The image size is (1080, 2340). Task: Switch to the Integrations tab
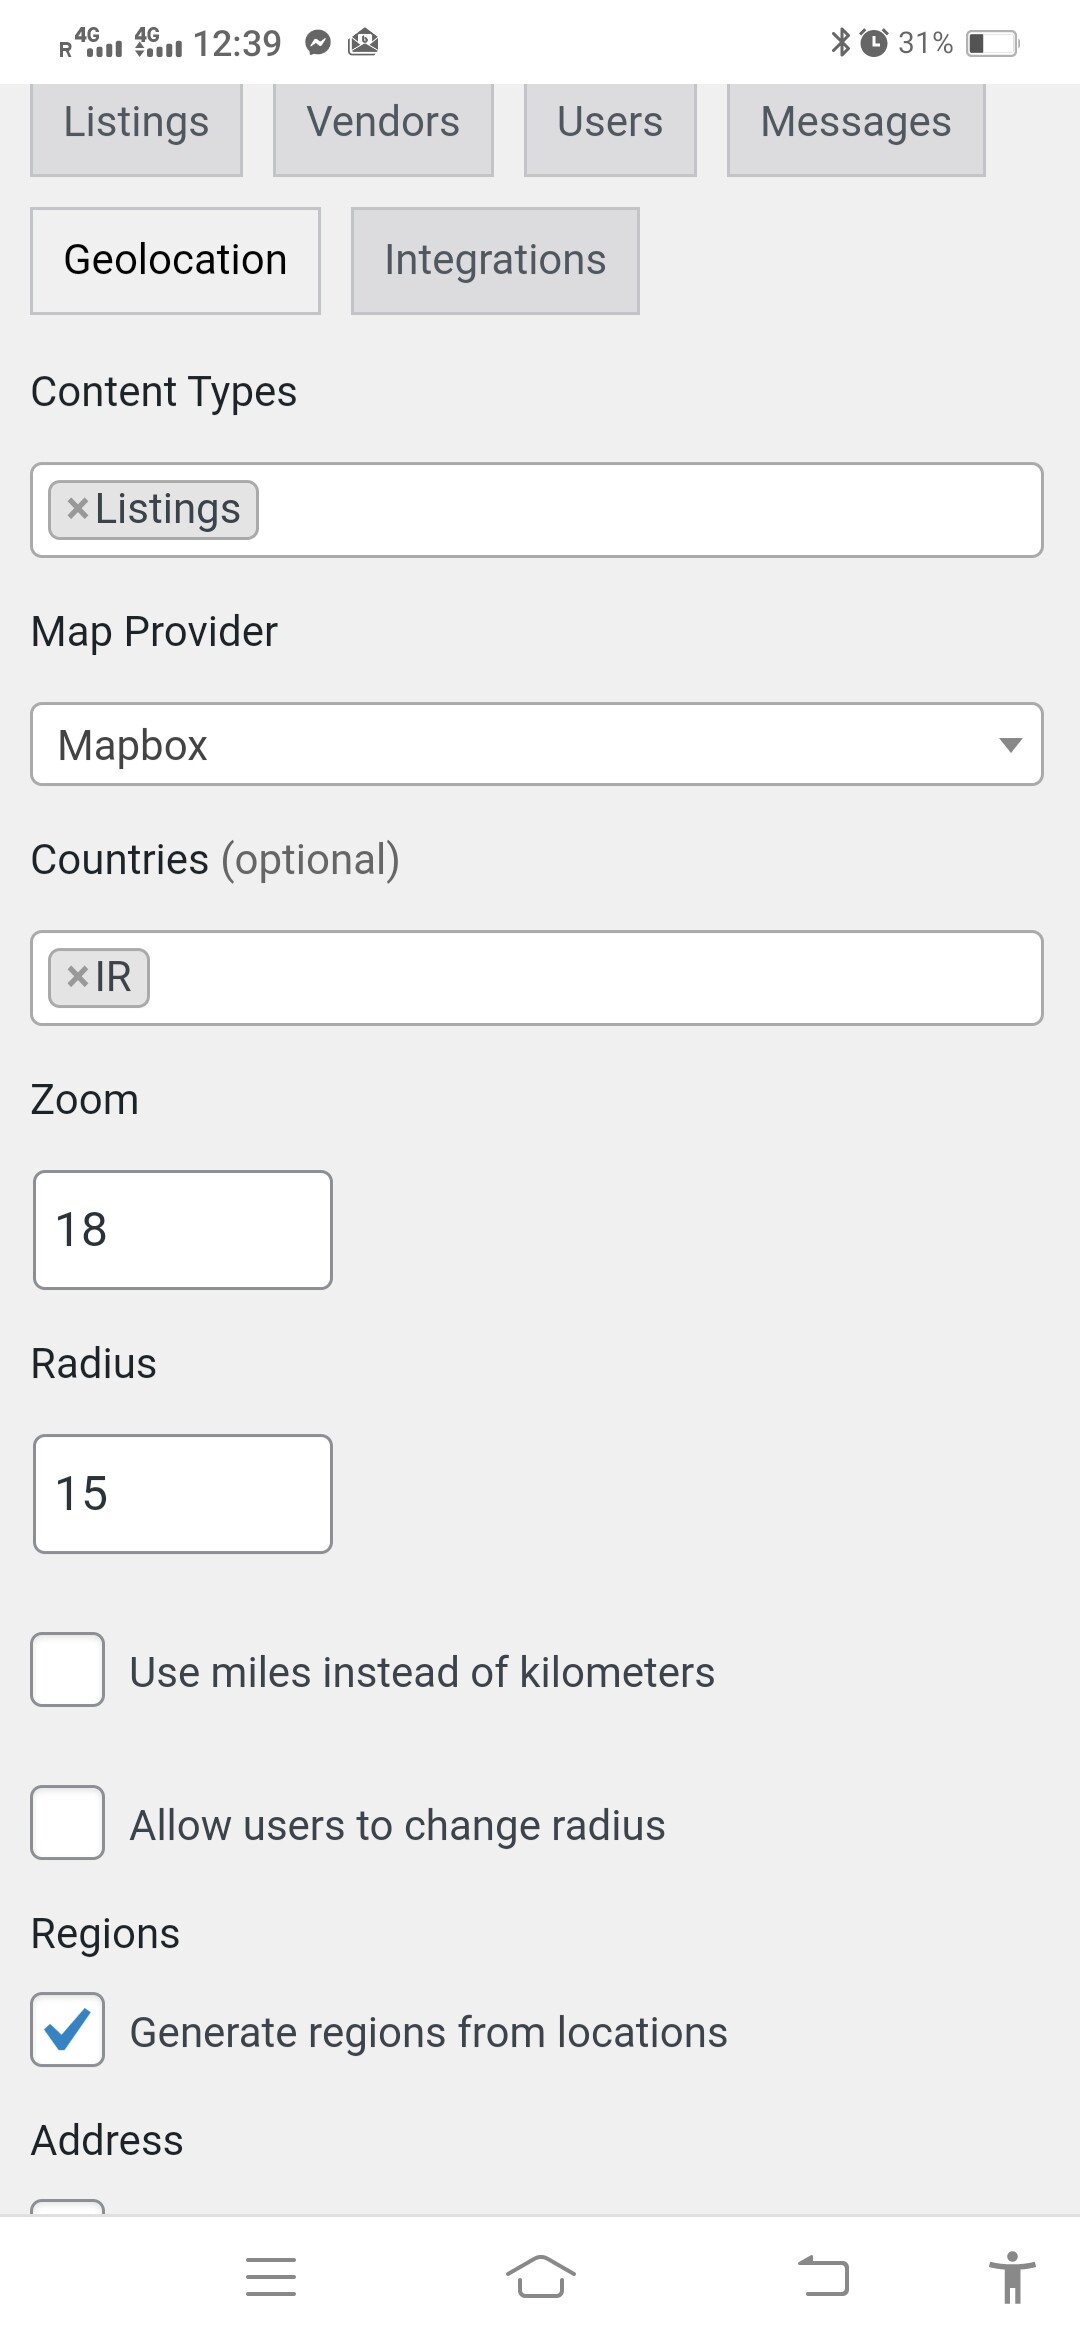click(495, 261)
